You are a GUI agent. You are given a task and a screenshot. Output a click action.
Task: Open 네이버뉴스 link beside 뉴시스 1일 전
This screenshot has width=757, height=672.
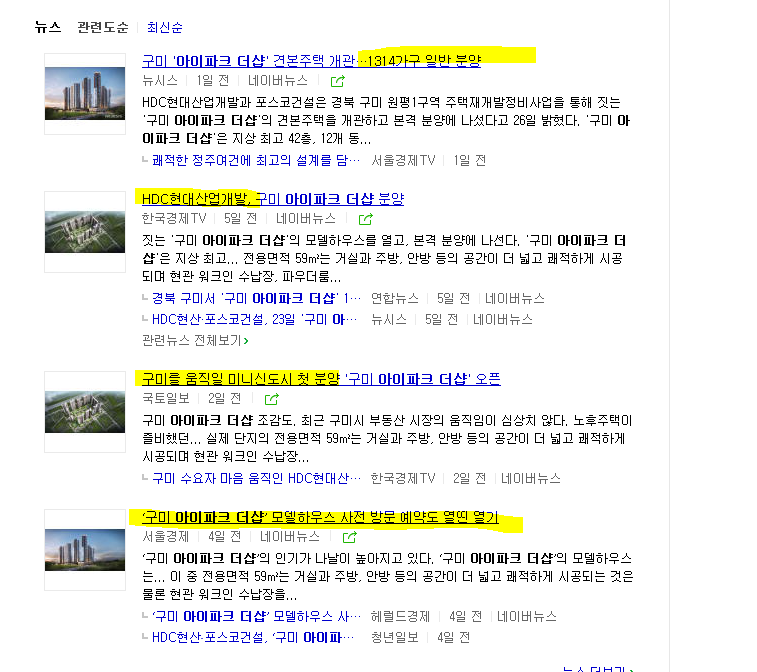click(x=278, y=81)
